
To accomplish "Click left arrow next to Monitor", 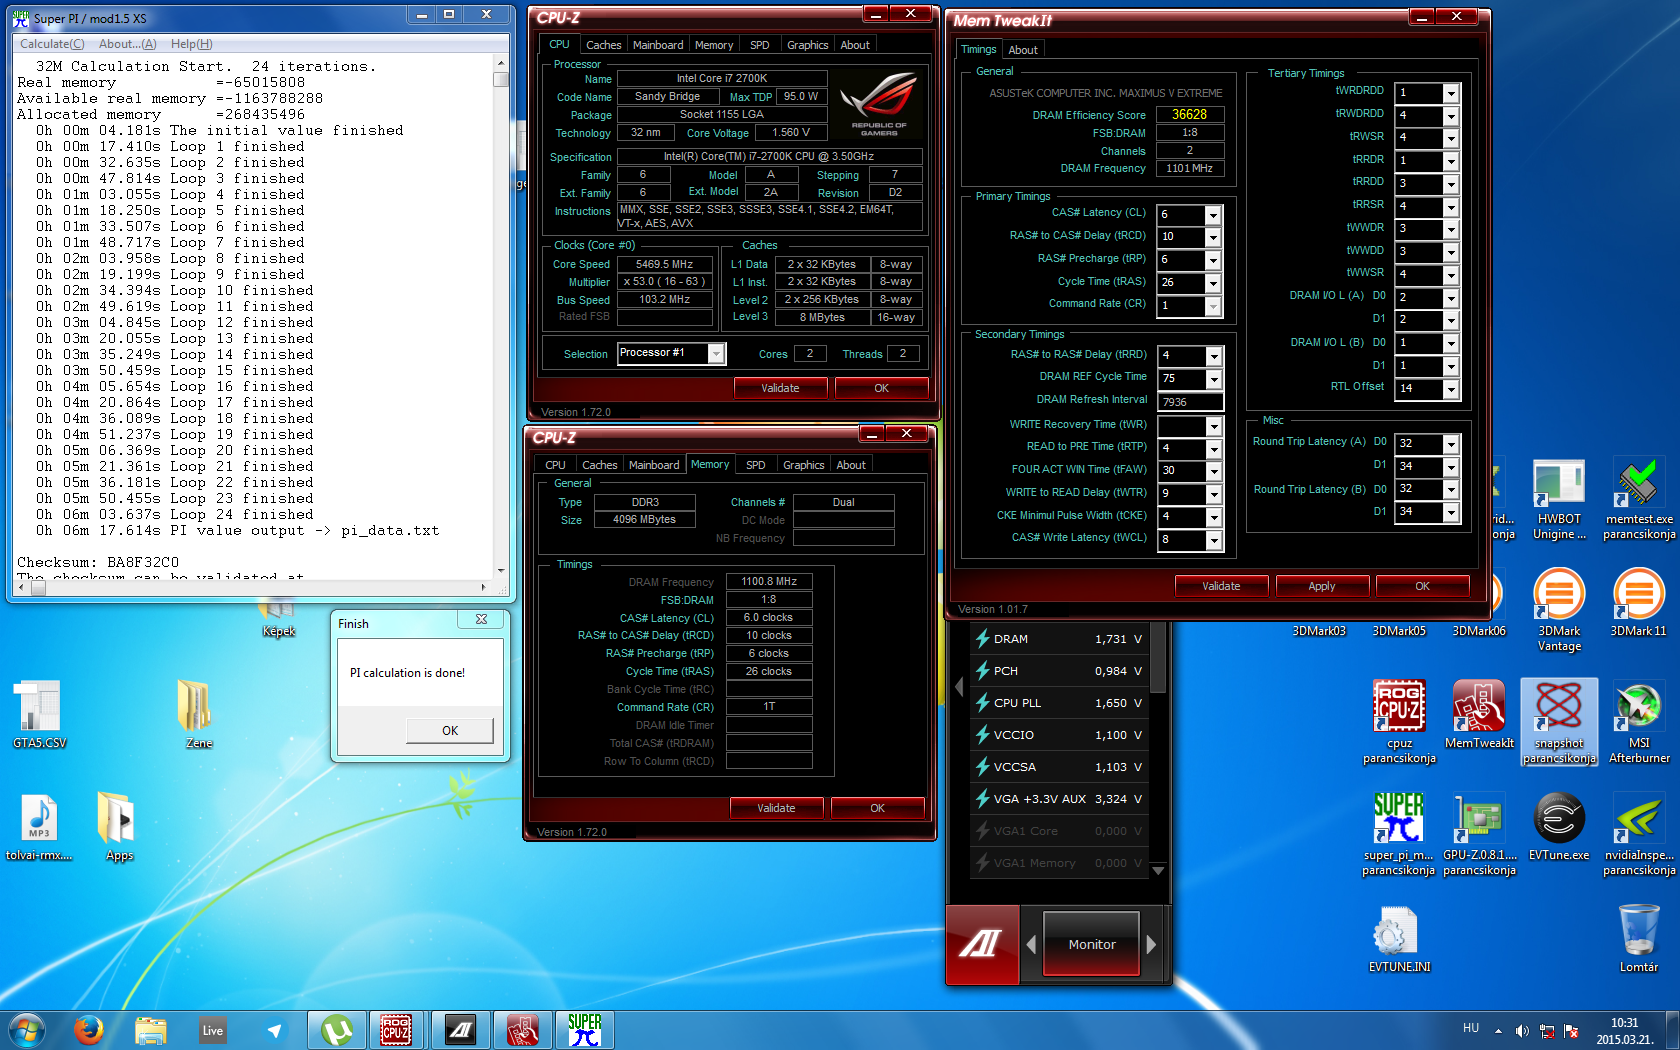I will [x=1031, y=944].
